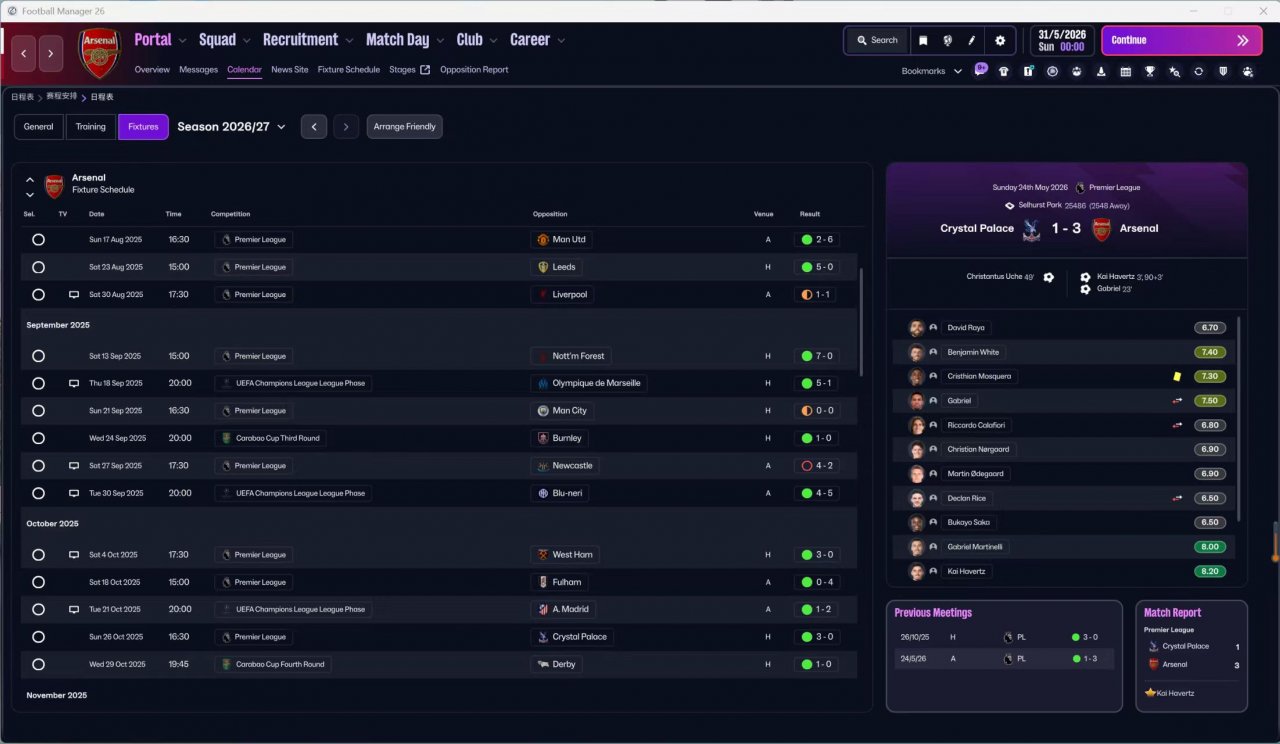Select the Leeds fixture radio button
This screenshot has height=744, width=1280.
click(x=38, y=267)
